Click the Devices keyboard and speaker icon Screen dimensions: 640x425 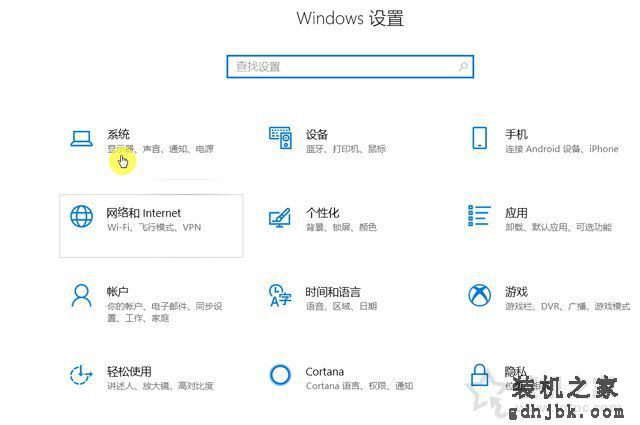(x=280, y=138)
